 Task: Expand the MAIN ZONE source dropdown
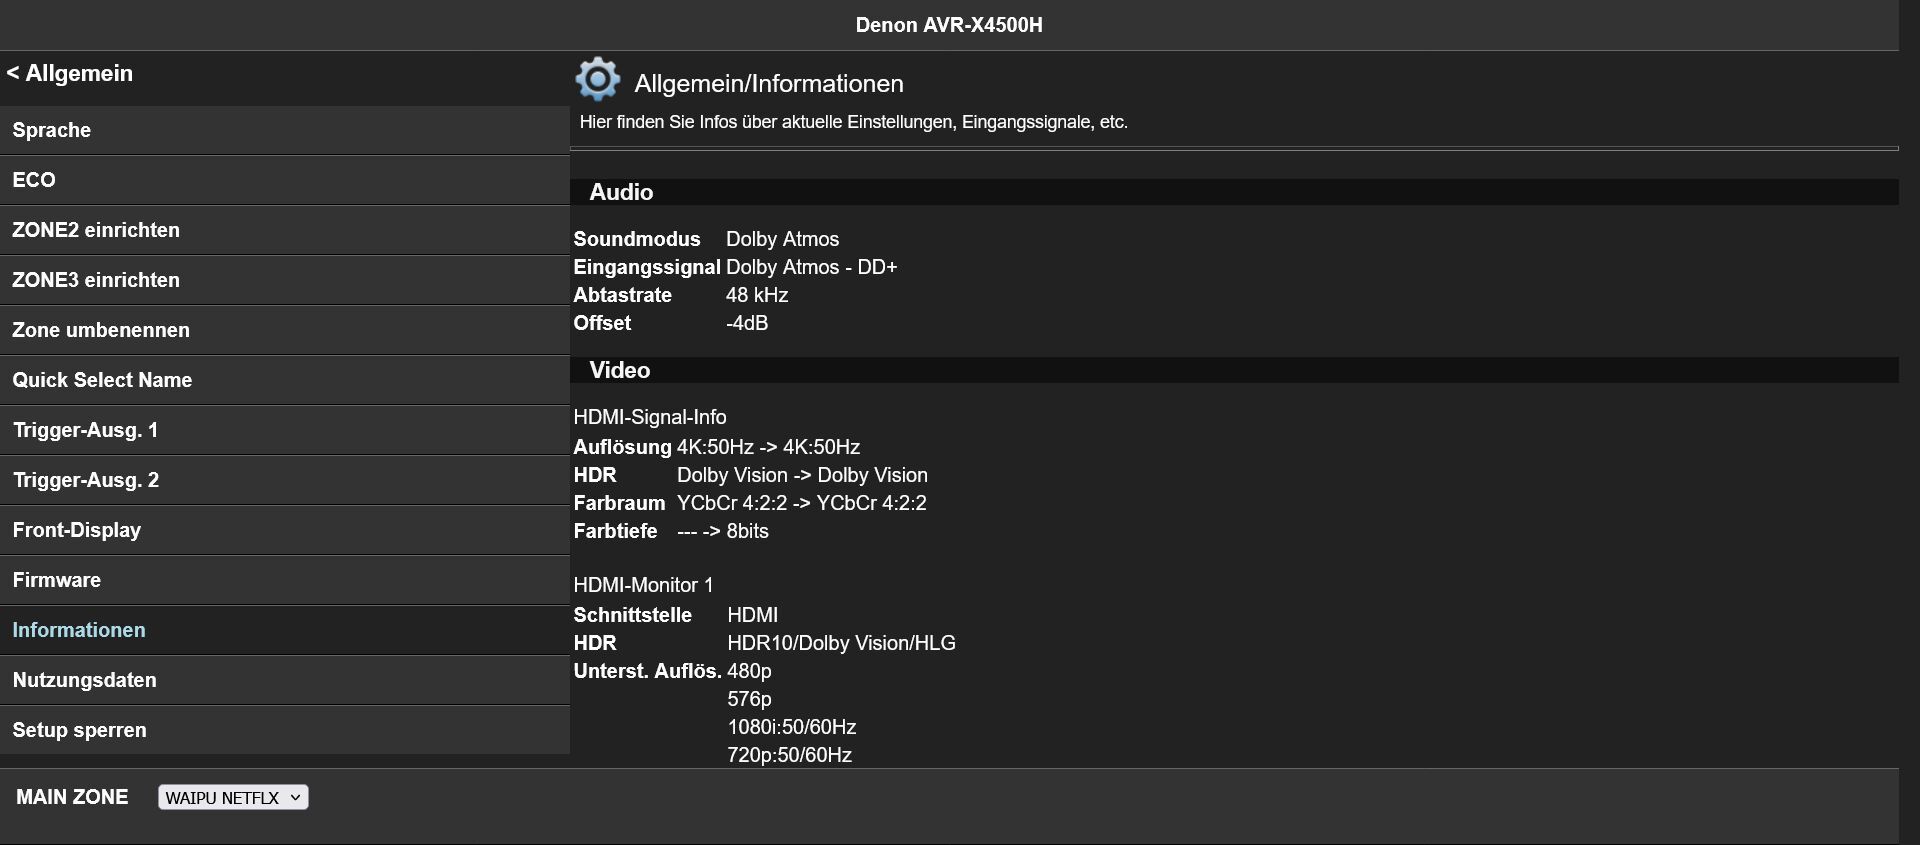click(x=233, y=797)
